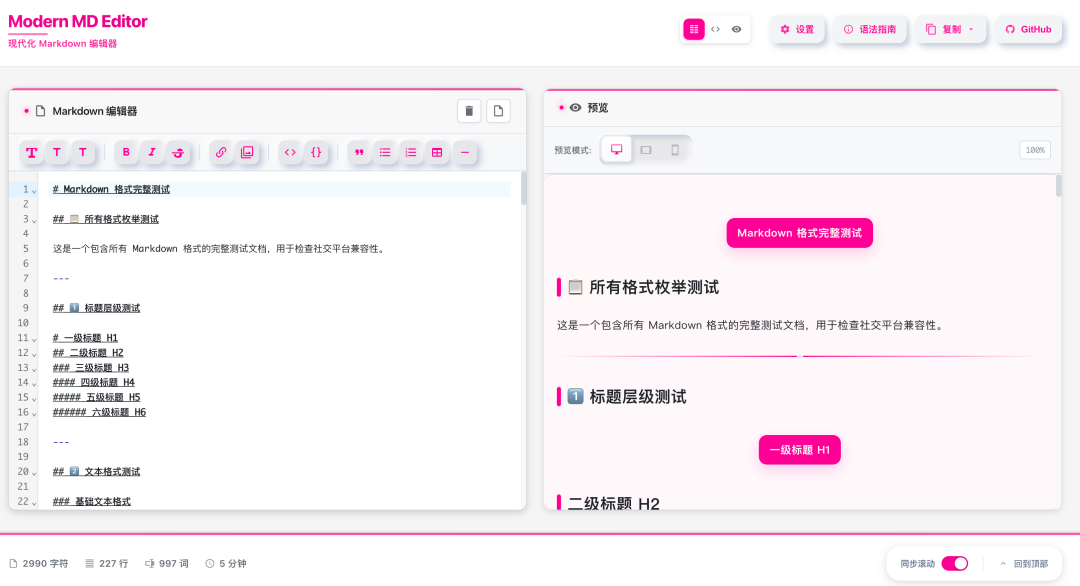This screenshot has width=1080, height=586.
Task: Click the ordered list toolbar icon
Action: coord(410,151)
